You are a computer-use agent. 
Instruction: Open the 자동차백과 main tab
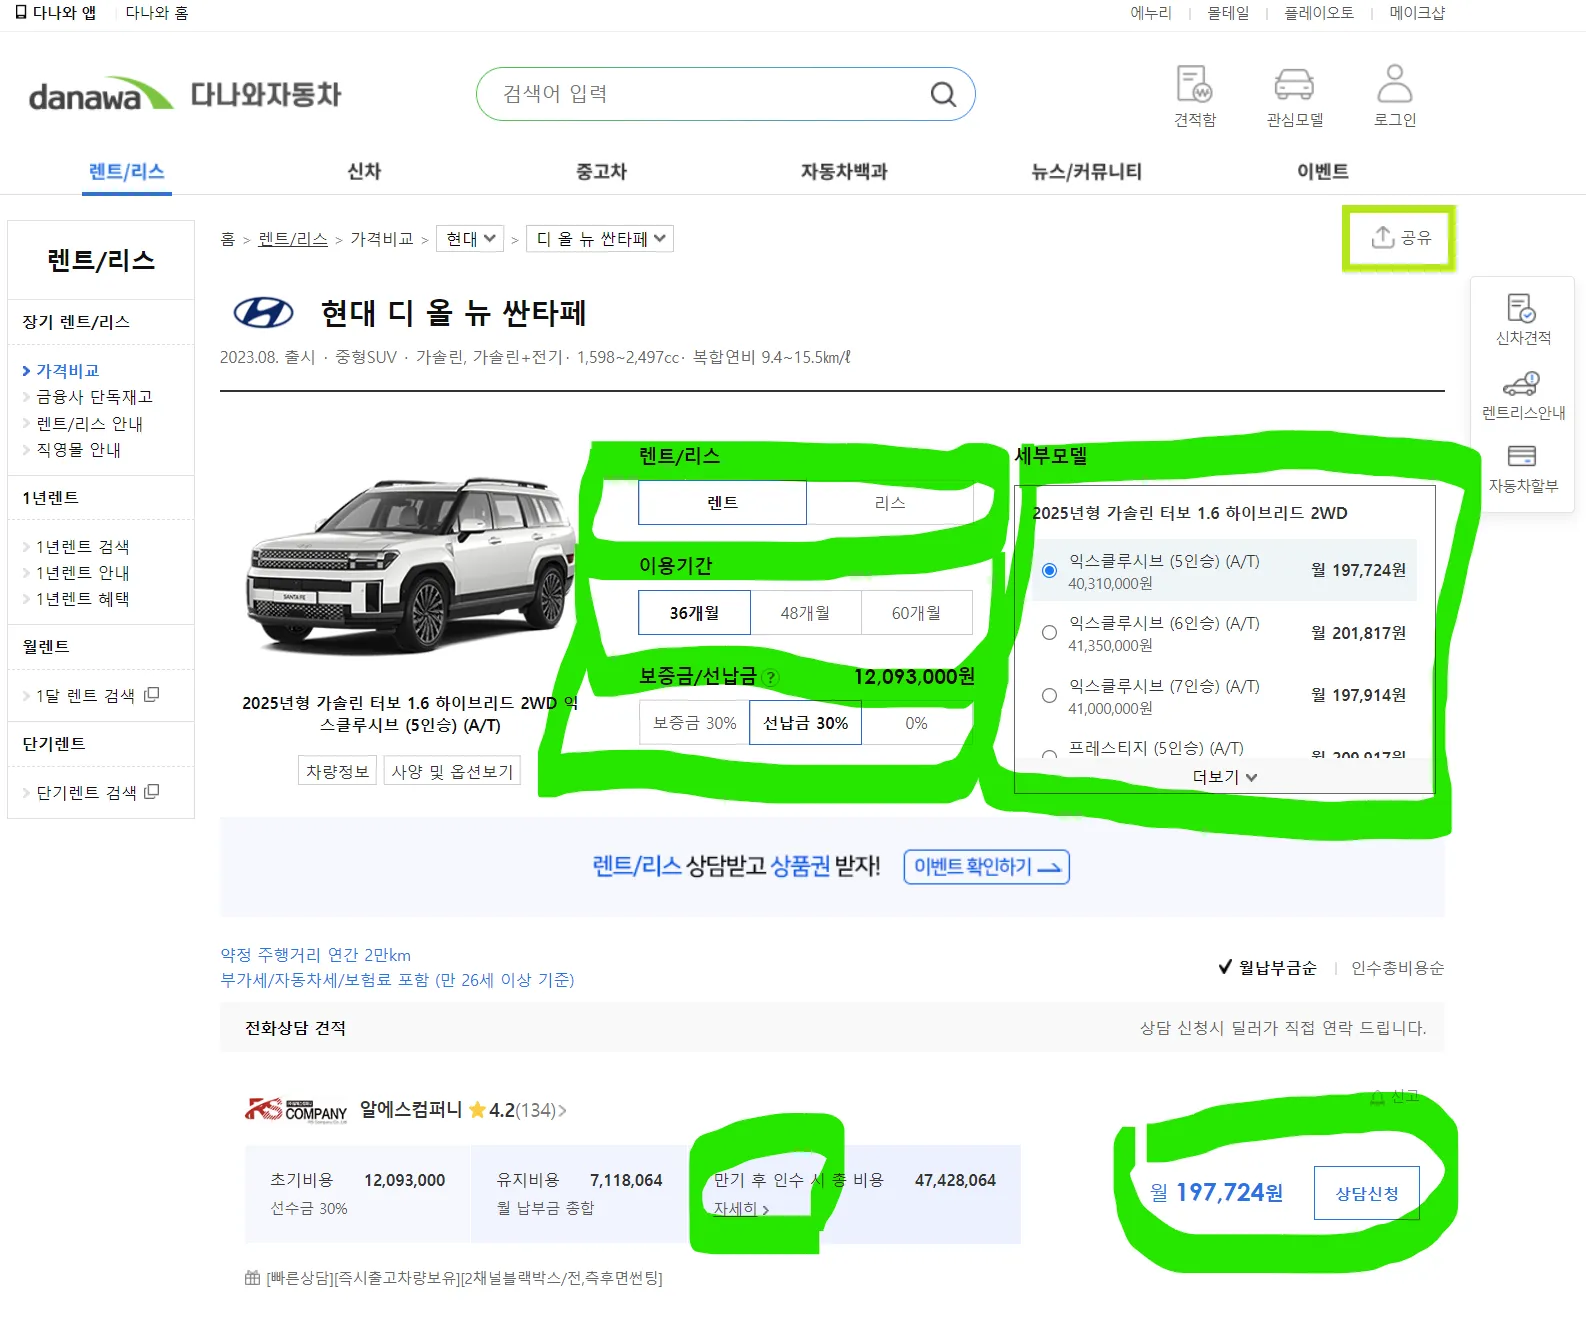coord(843,171)
